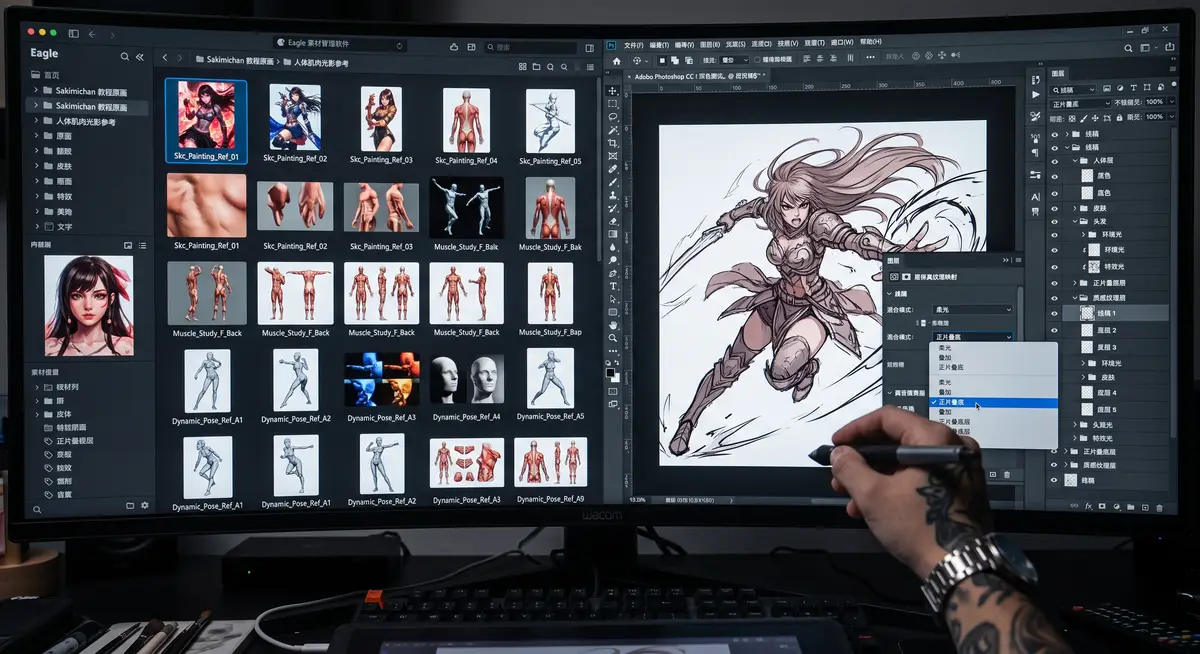
Task: Collapse the Eagle sidebar with double-chevron icon
Action: point(140,57)
